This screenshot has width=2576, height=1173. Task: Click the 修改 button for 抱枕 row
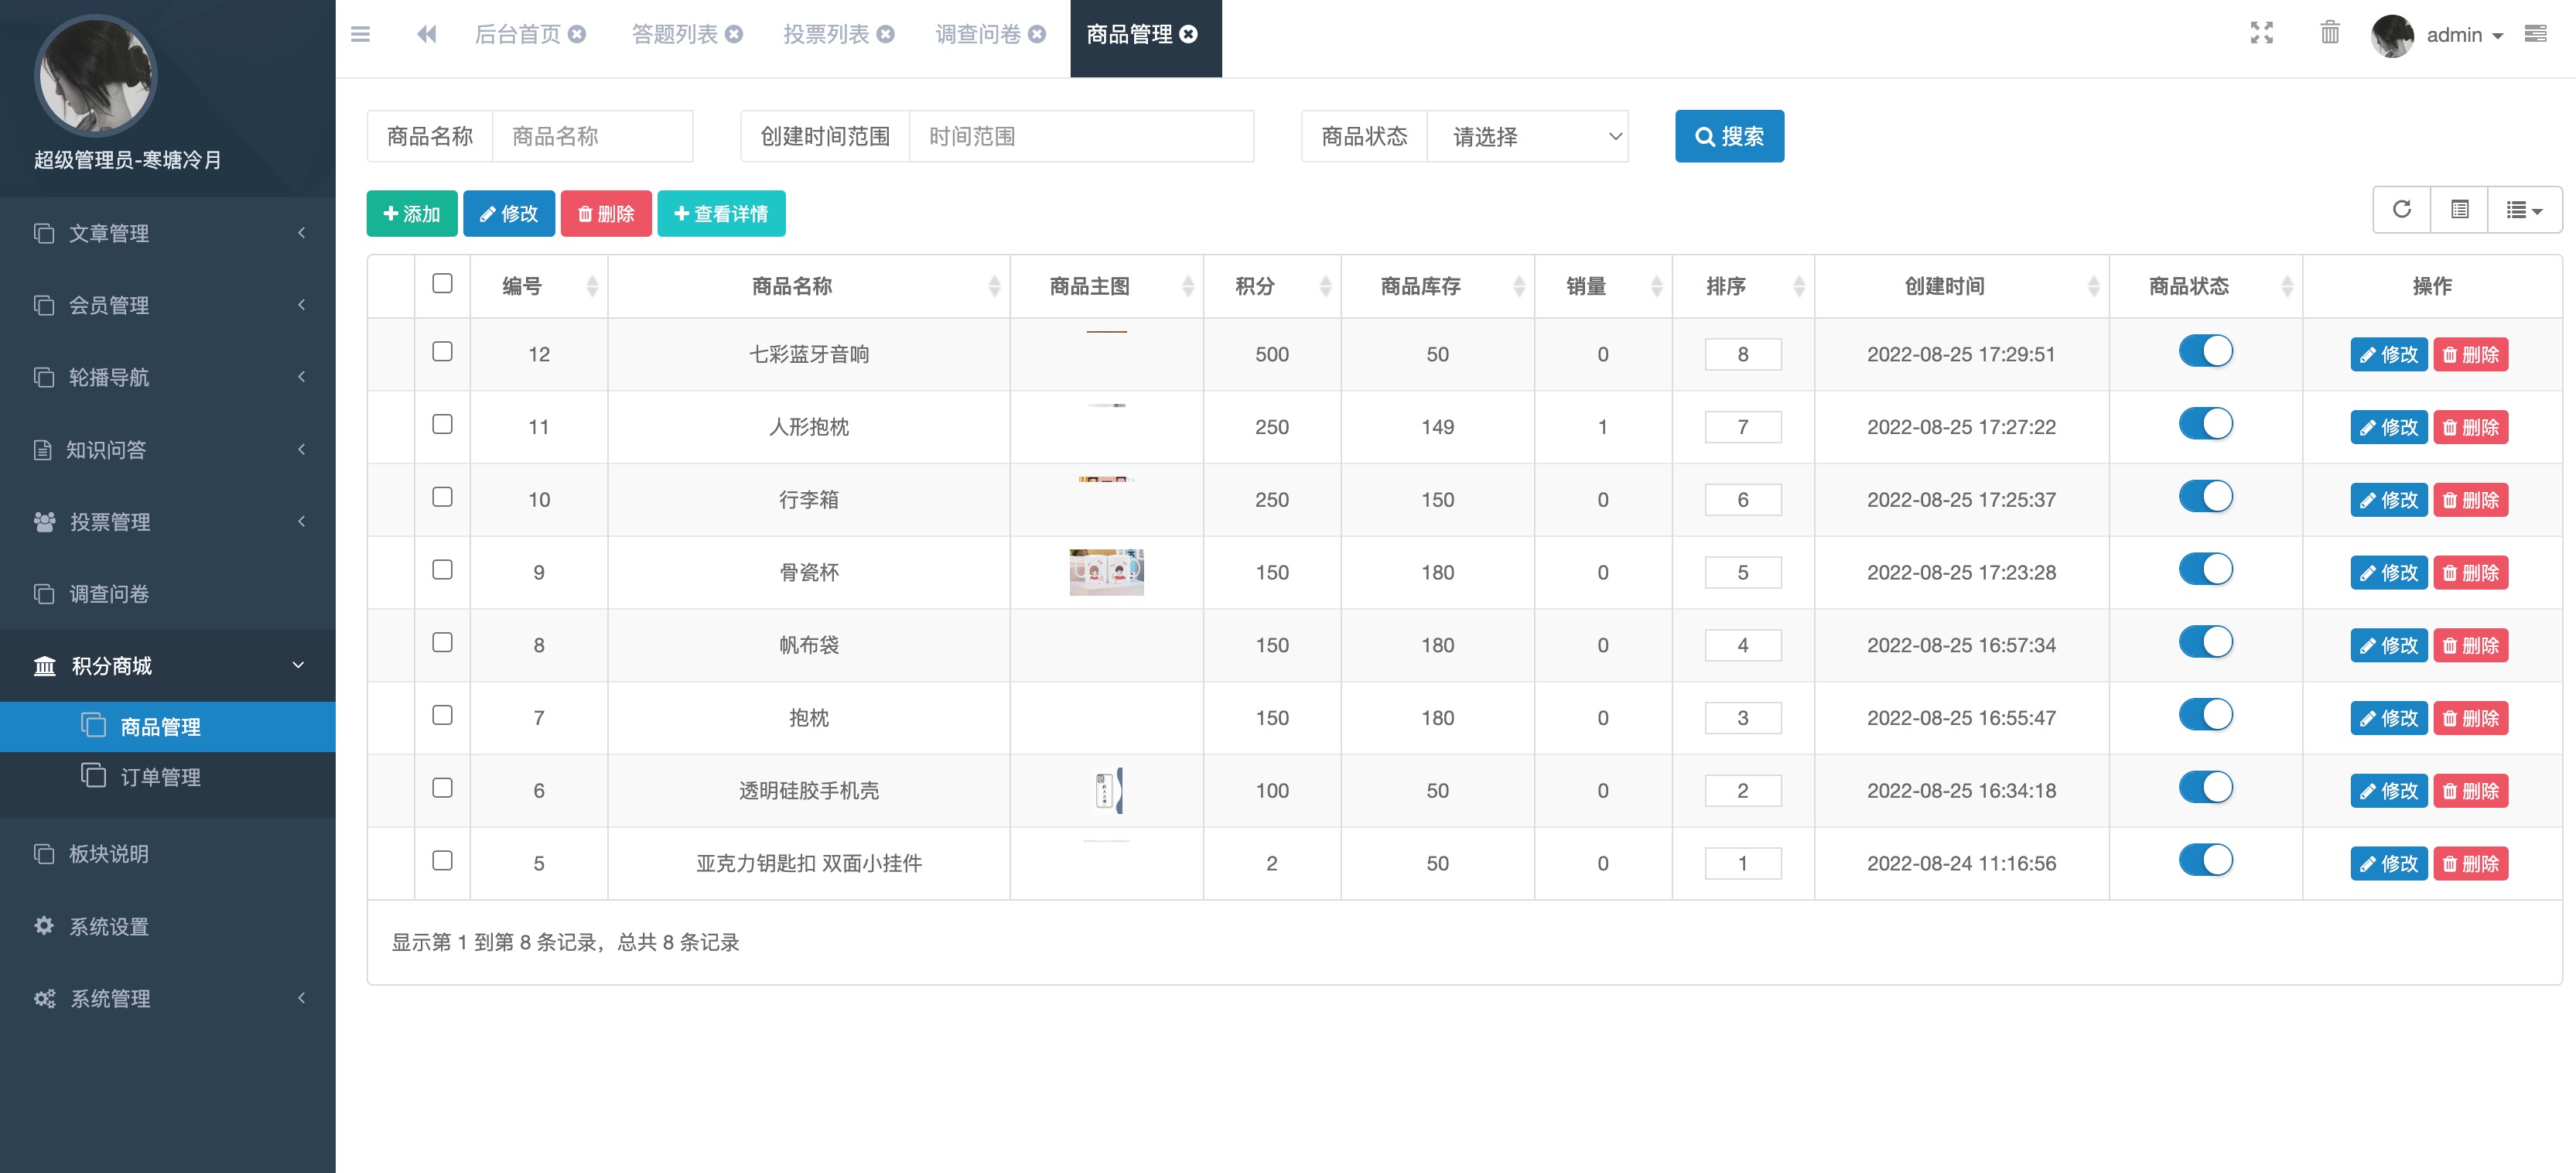coord(2388,719)
